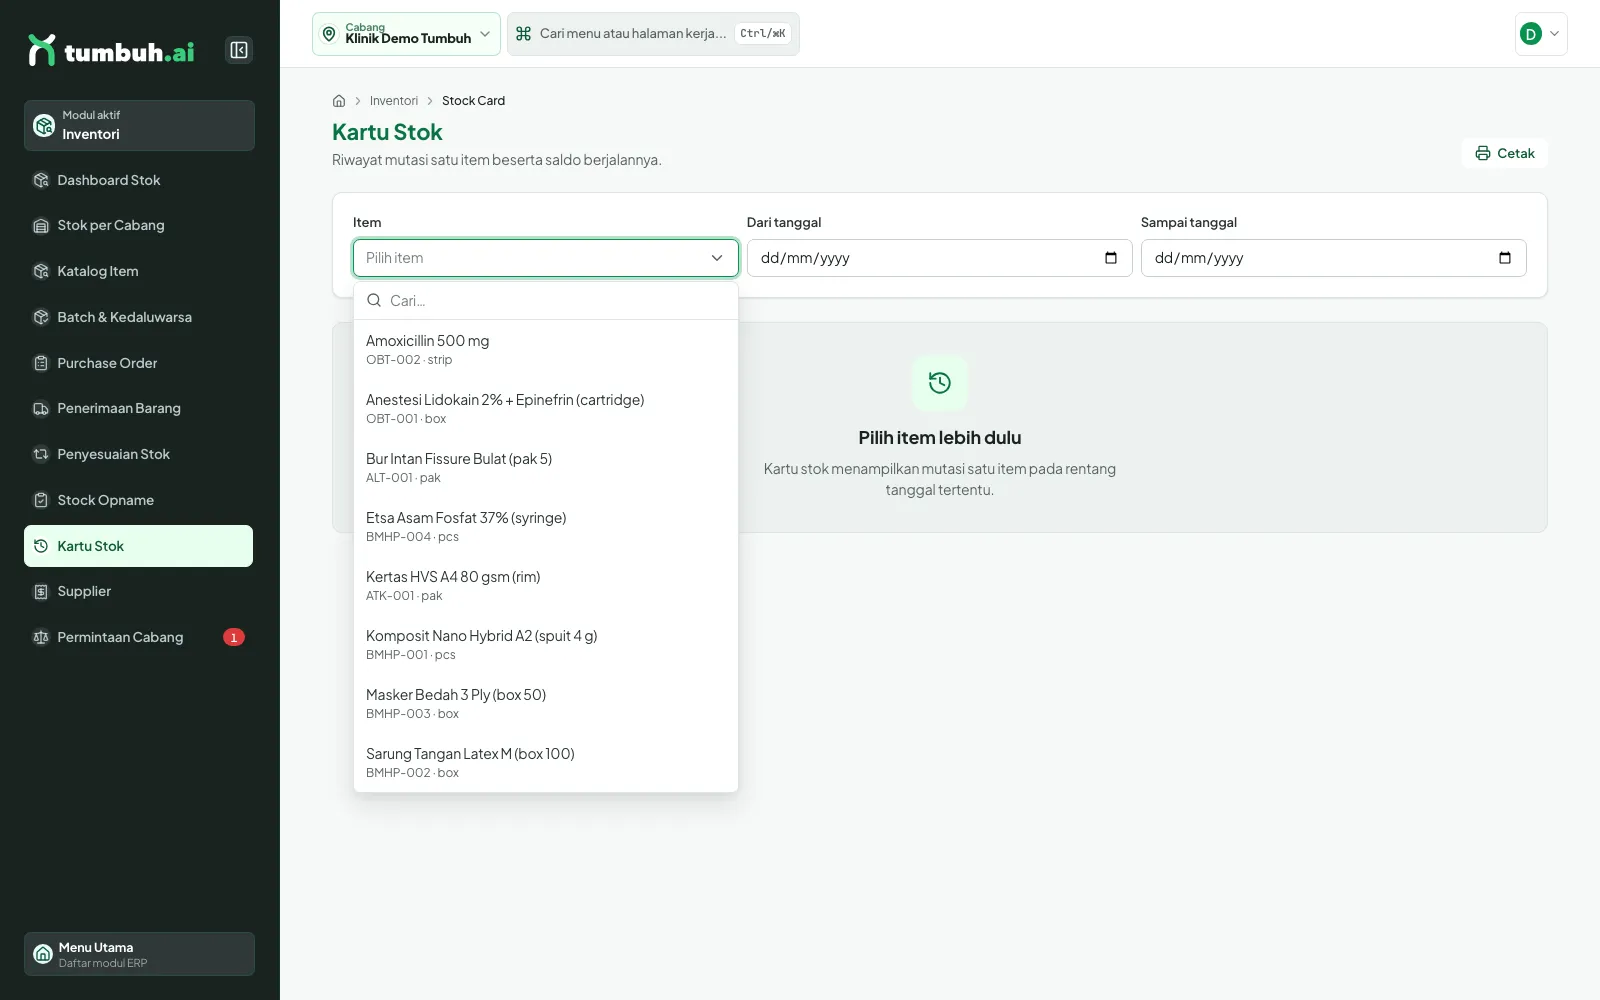Click the chevron in Pilih item field
Viewport: 1600px width, 1000px height.
pos(717,258)
